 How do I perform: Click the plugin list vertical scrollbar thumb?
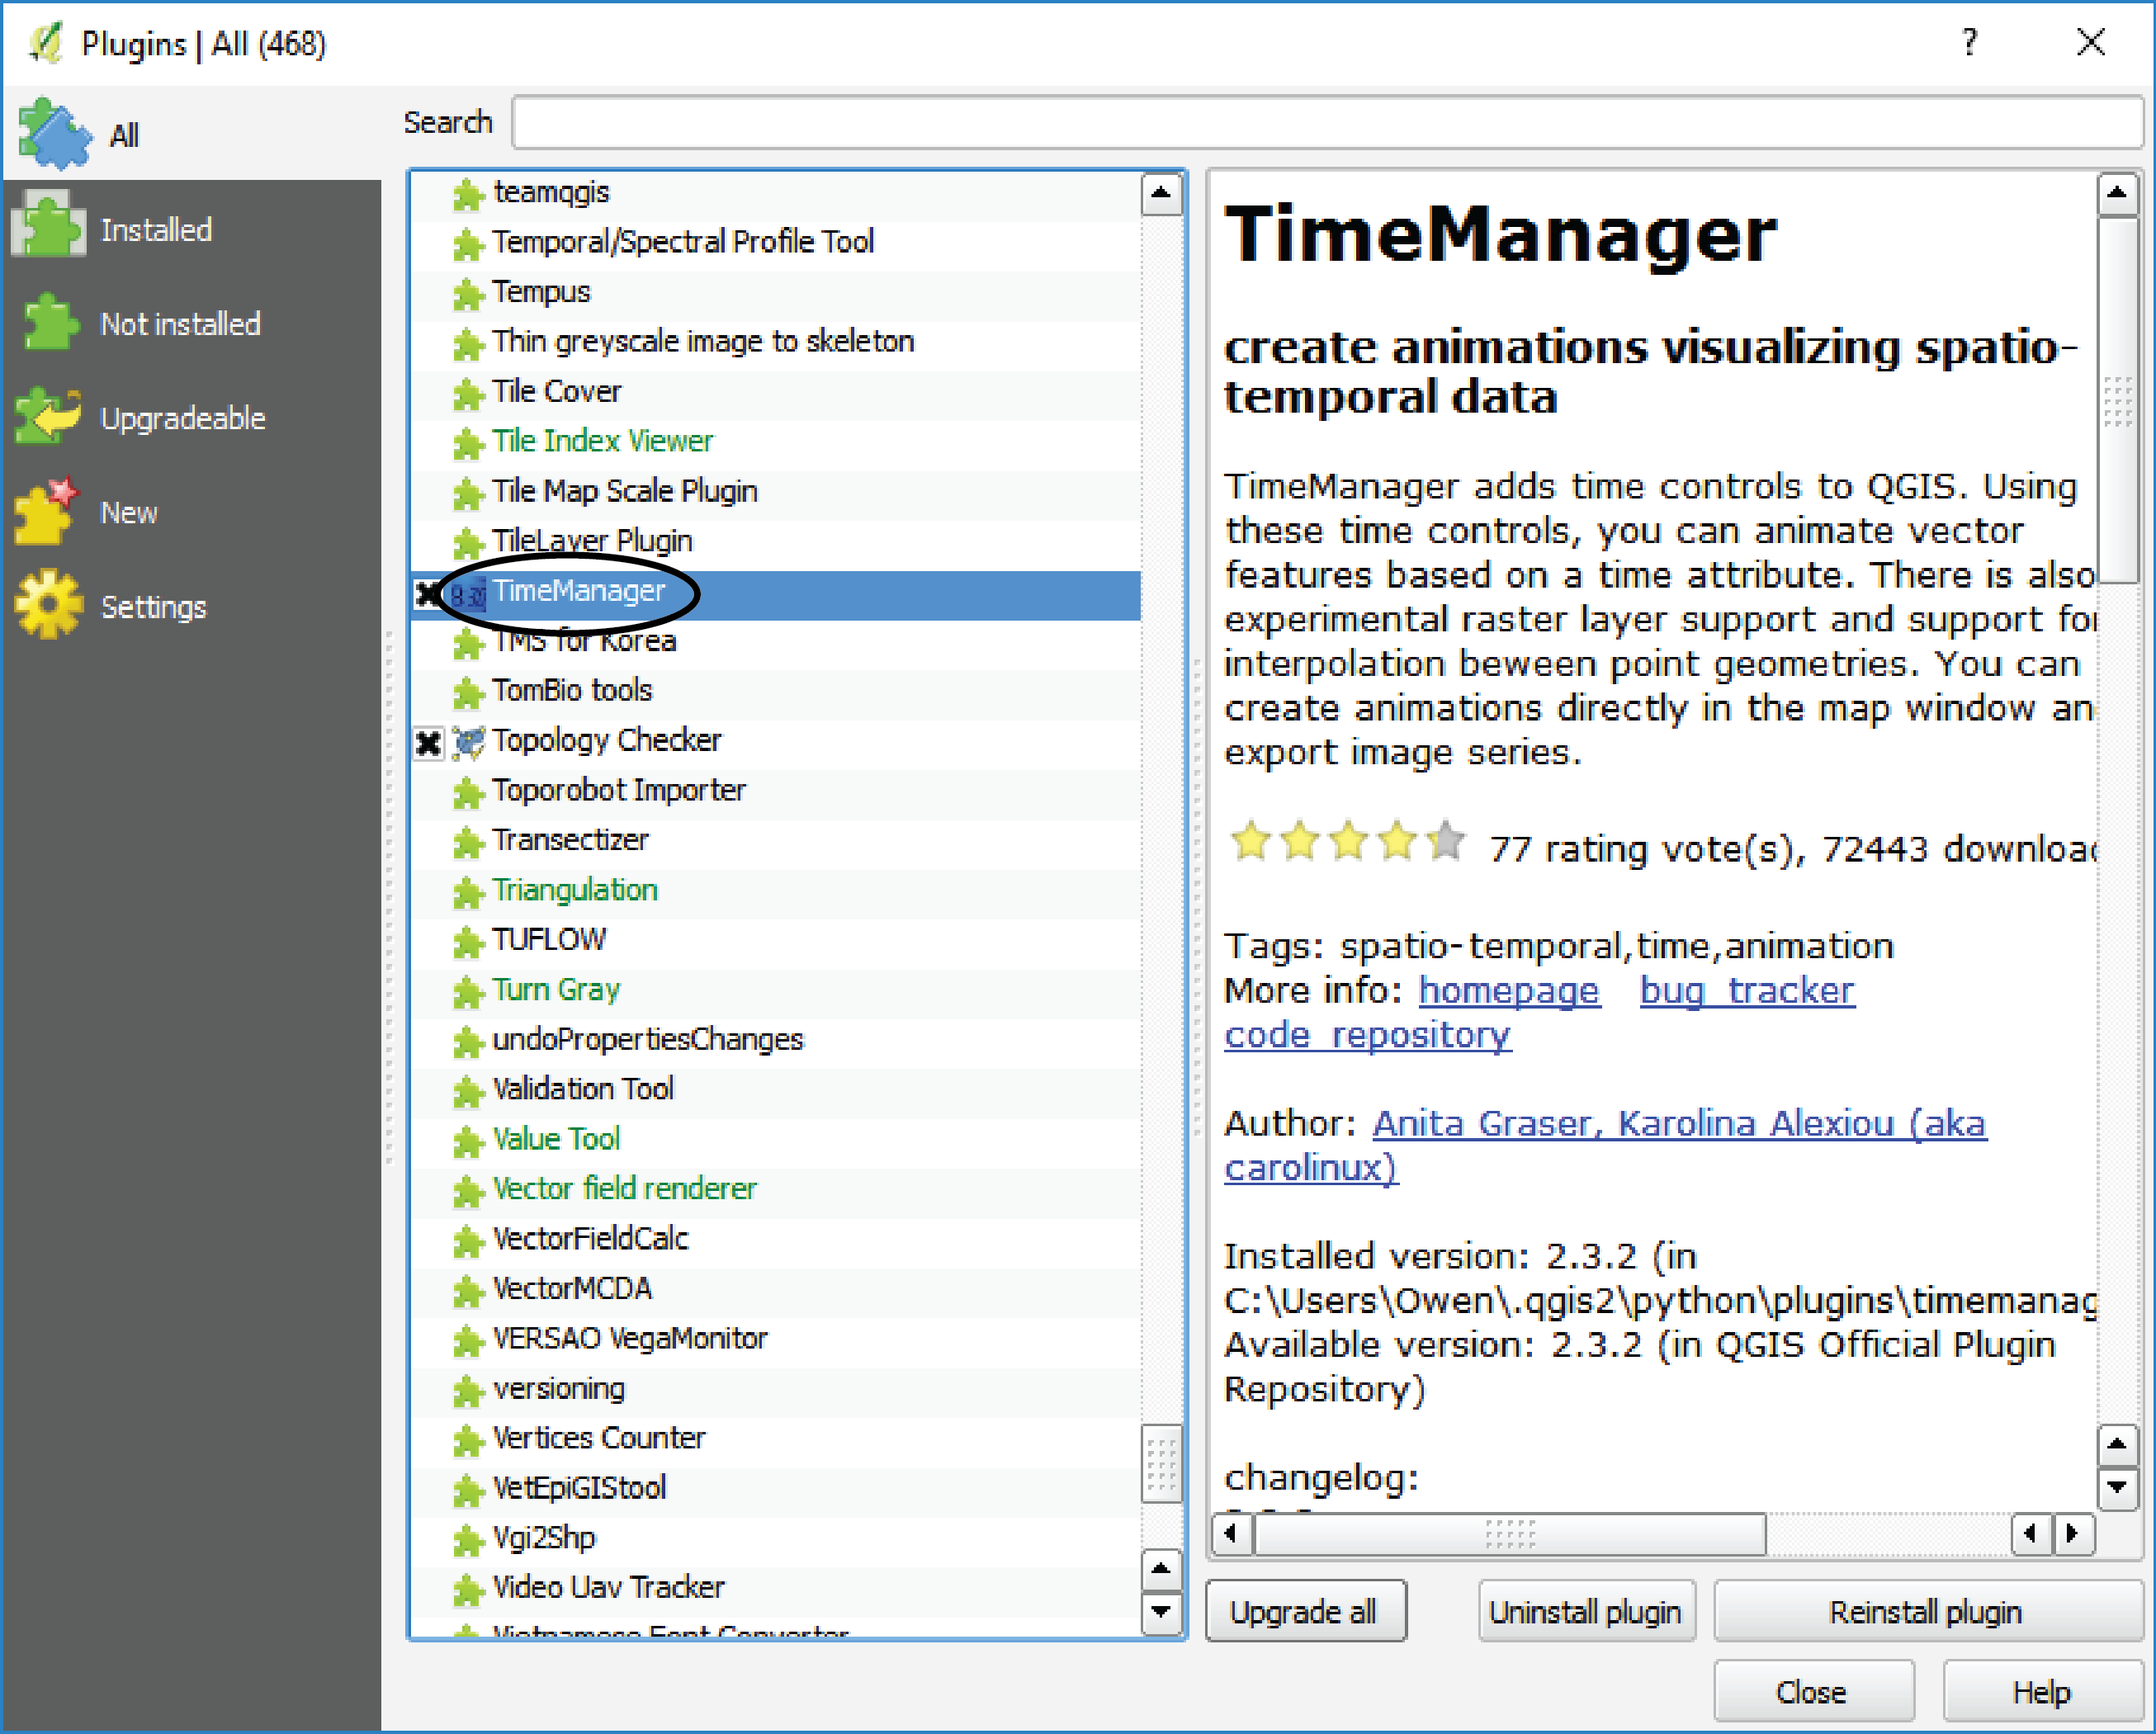(1161, 1464)
